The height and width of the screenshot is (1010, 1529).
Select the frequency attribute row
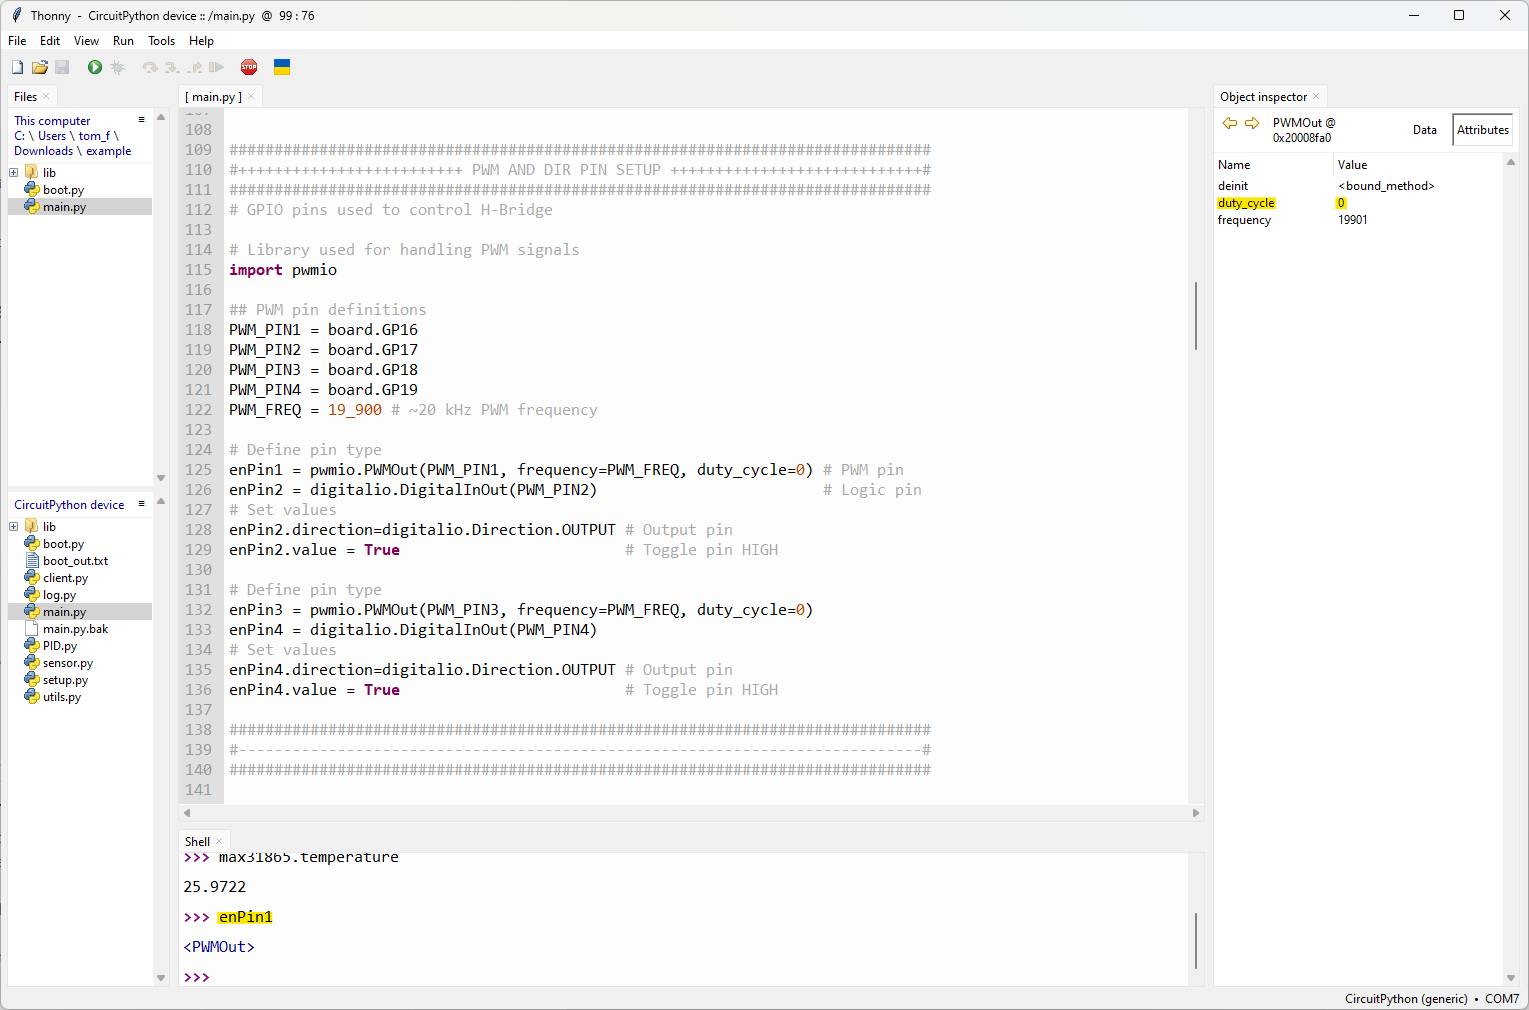pyautogui.click(x=1358, y=220)
